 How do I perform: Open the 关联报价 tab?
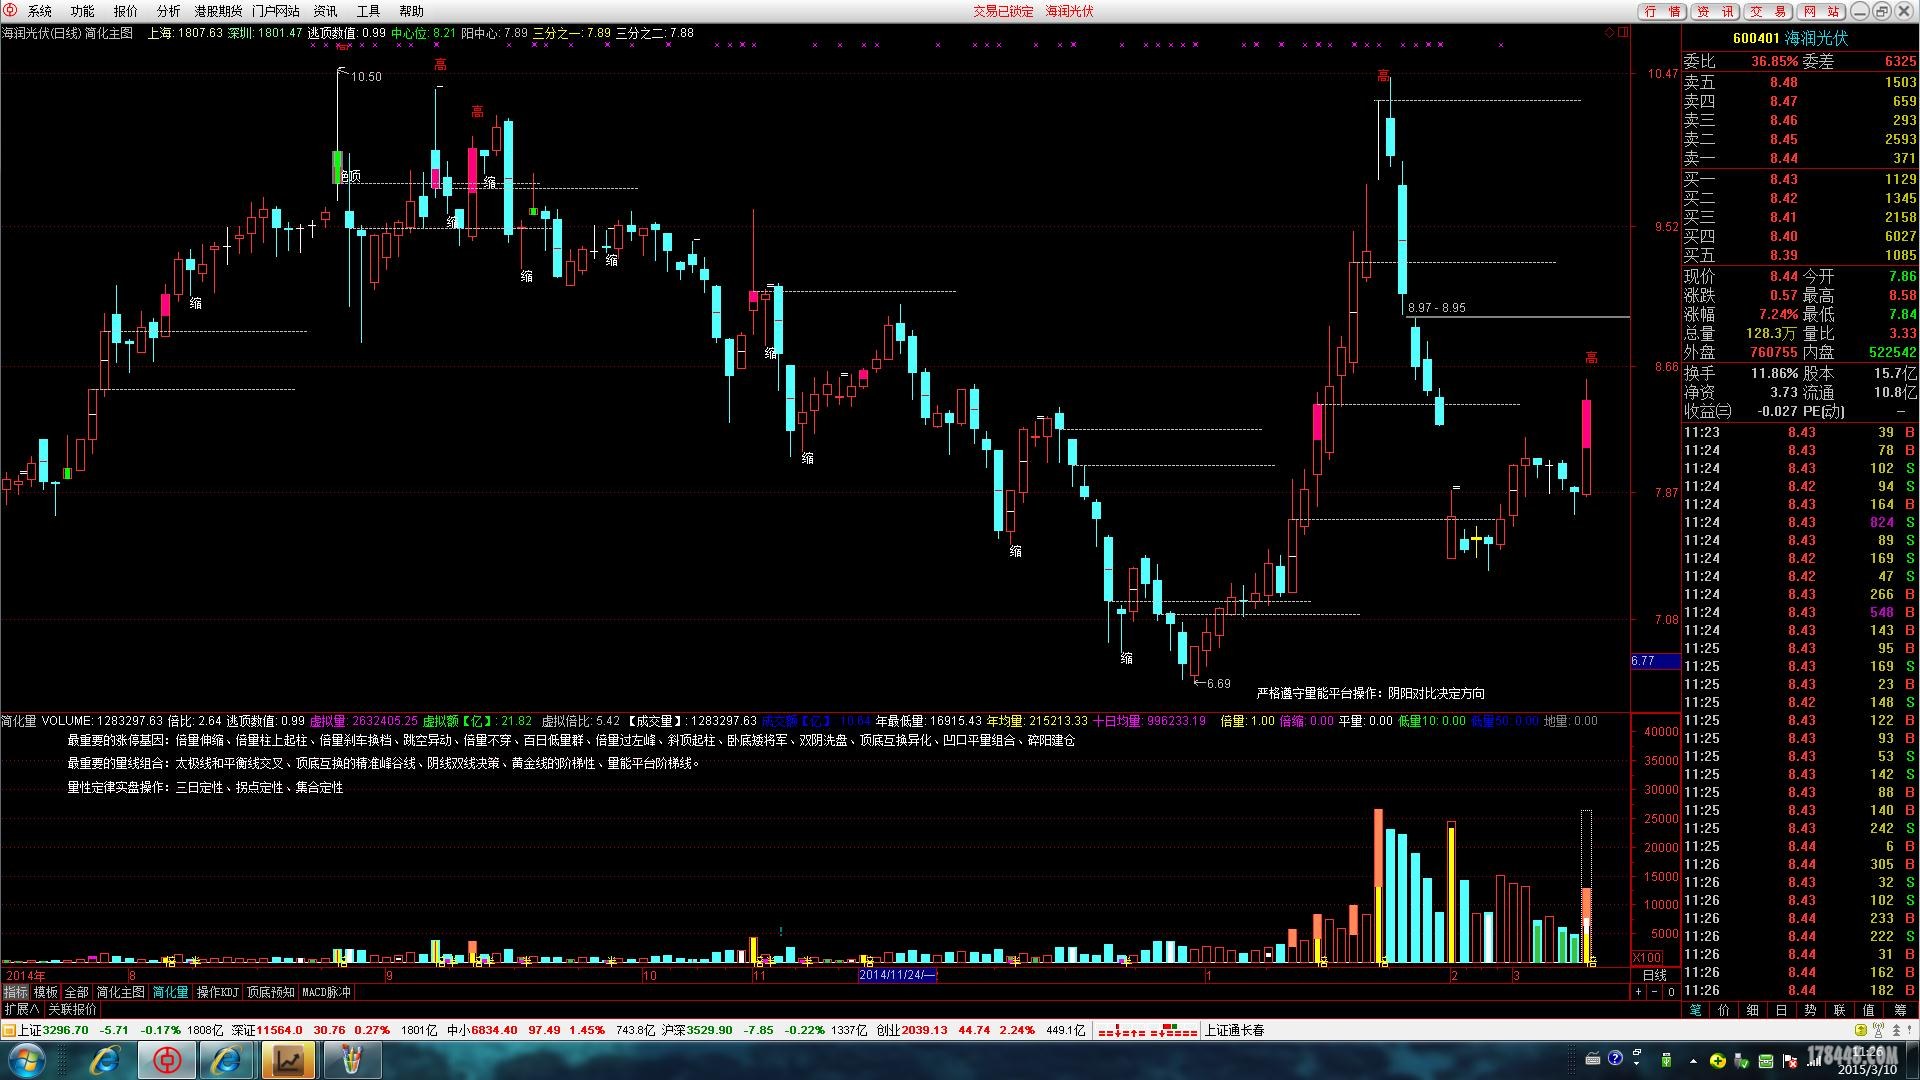73,1009
